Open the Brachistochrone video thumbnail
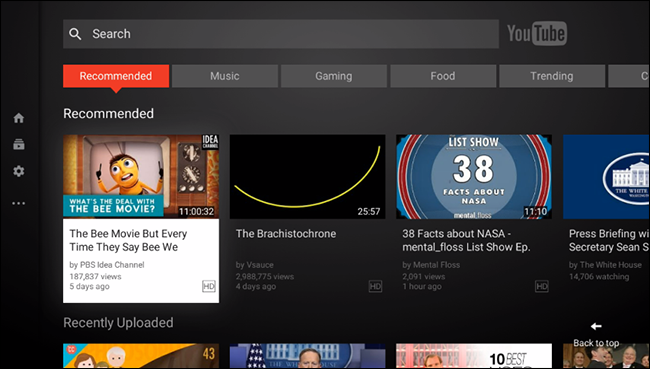Screen dimensions: 650x369 click(308, 176)
